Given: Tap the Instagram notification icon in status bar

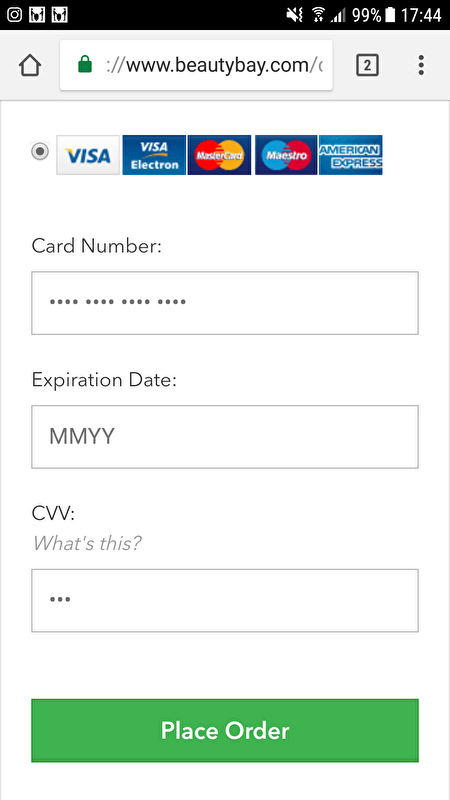Looking at the screenshot, I should point(14,15).
